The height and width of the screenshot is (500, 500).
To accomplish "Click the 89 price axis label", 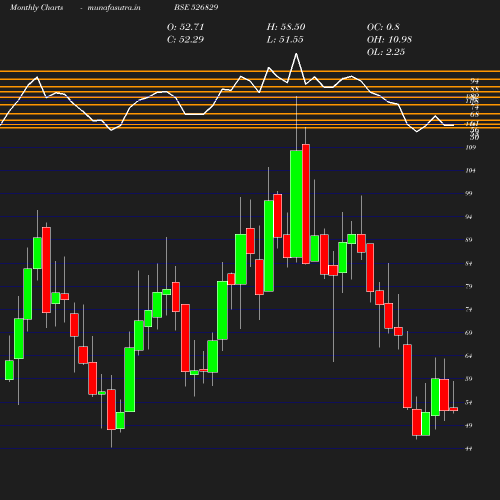I will point(469,240).
